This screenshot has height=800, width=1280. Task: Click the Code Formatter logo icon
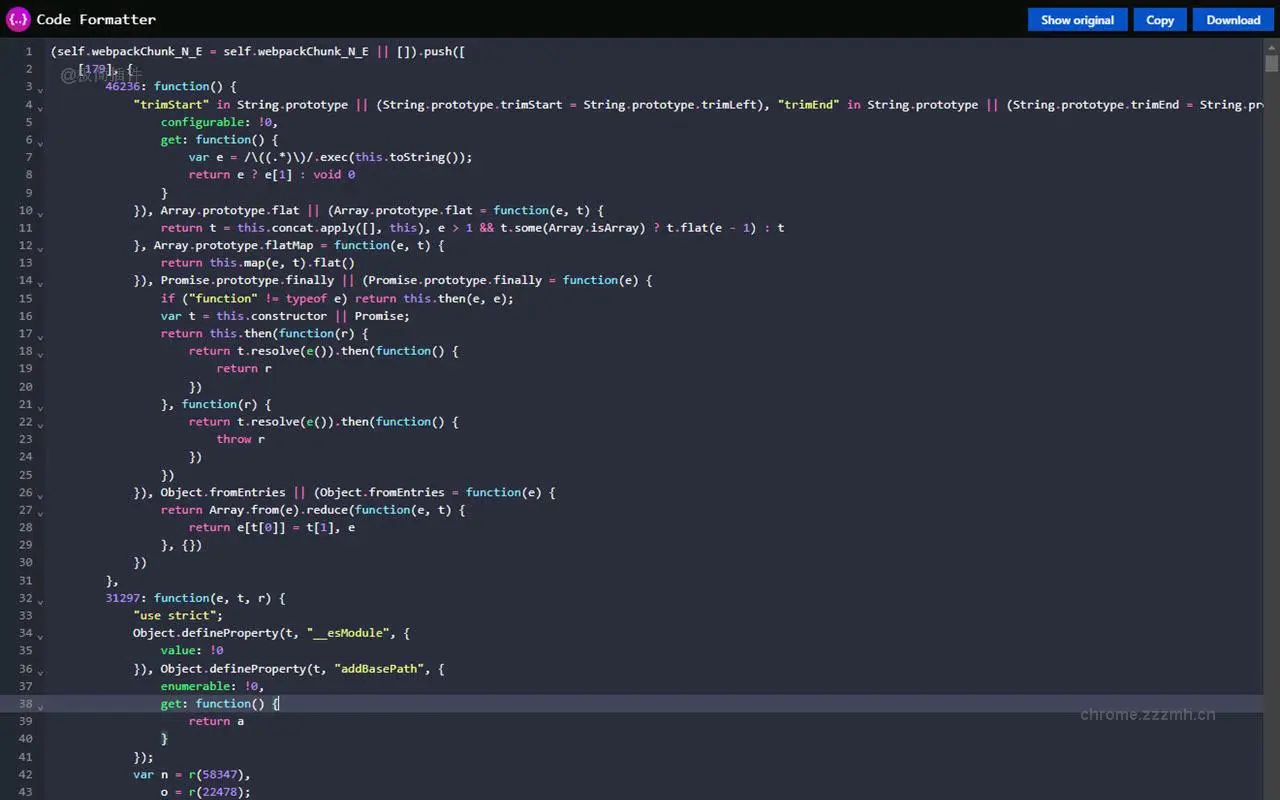click(x=17, y=18)
